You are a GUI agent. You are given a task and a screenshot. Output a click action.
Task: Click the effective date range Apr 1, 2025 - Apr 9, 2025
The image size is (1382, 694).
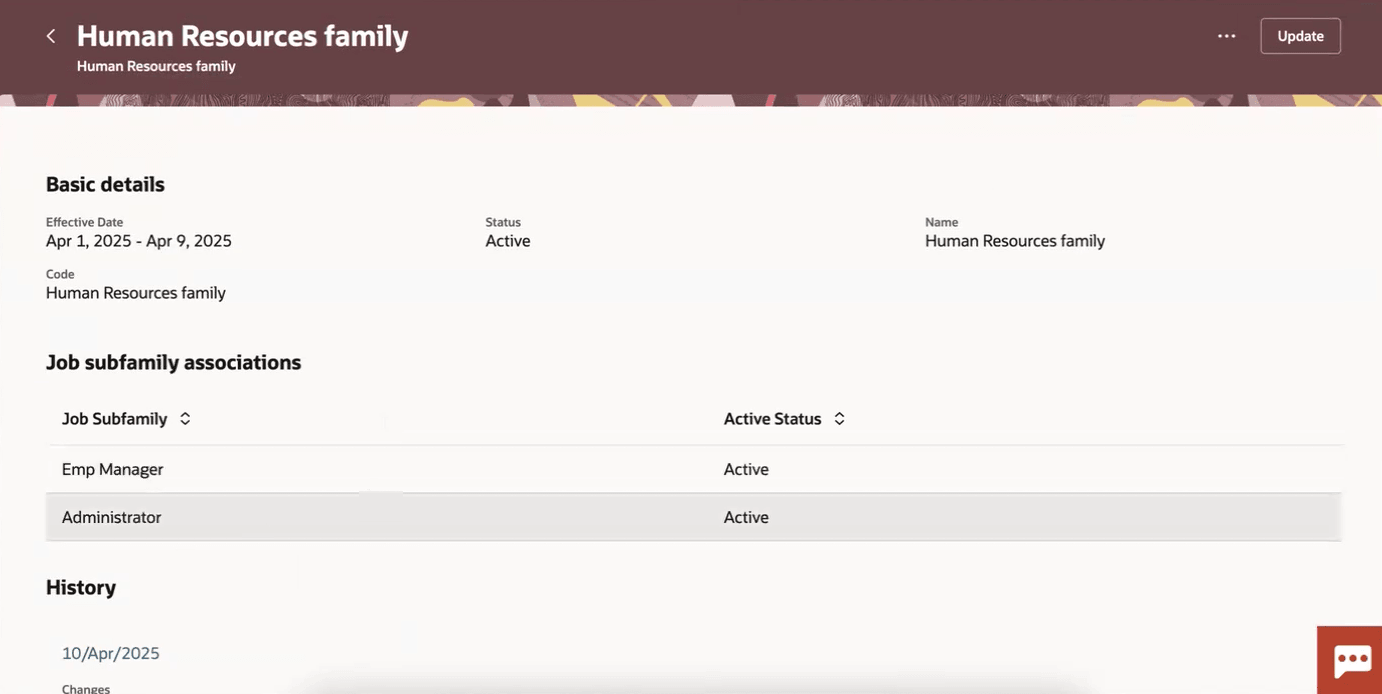click(x=139, y=241)
